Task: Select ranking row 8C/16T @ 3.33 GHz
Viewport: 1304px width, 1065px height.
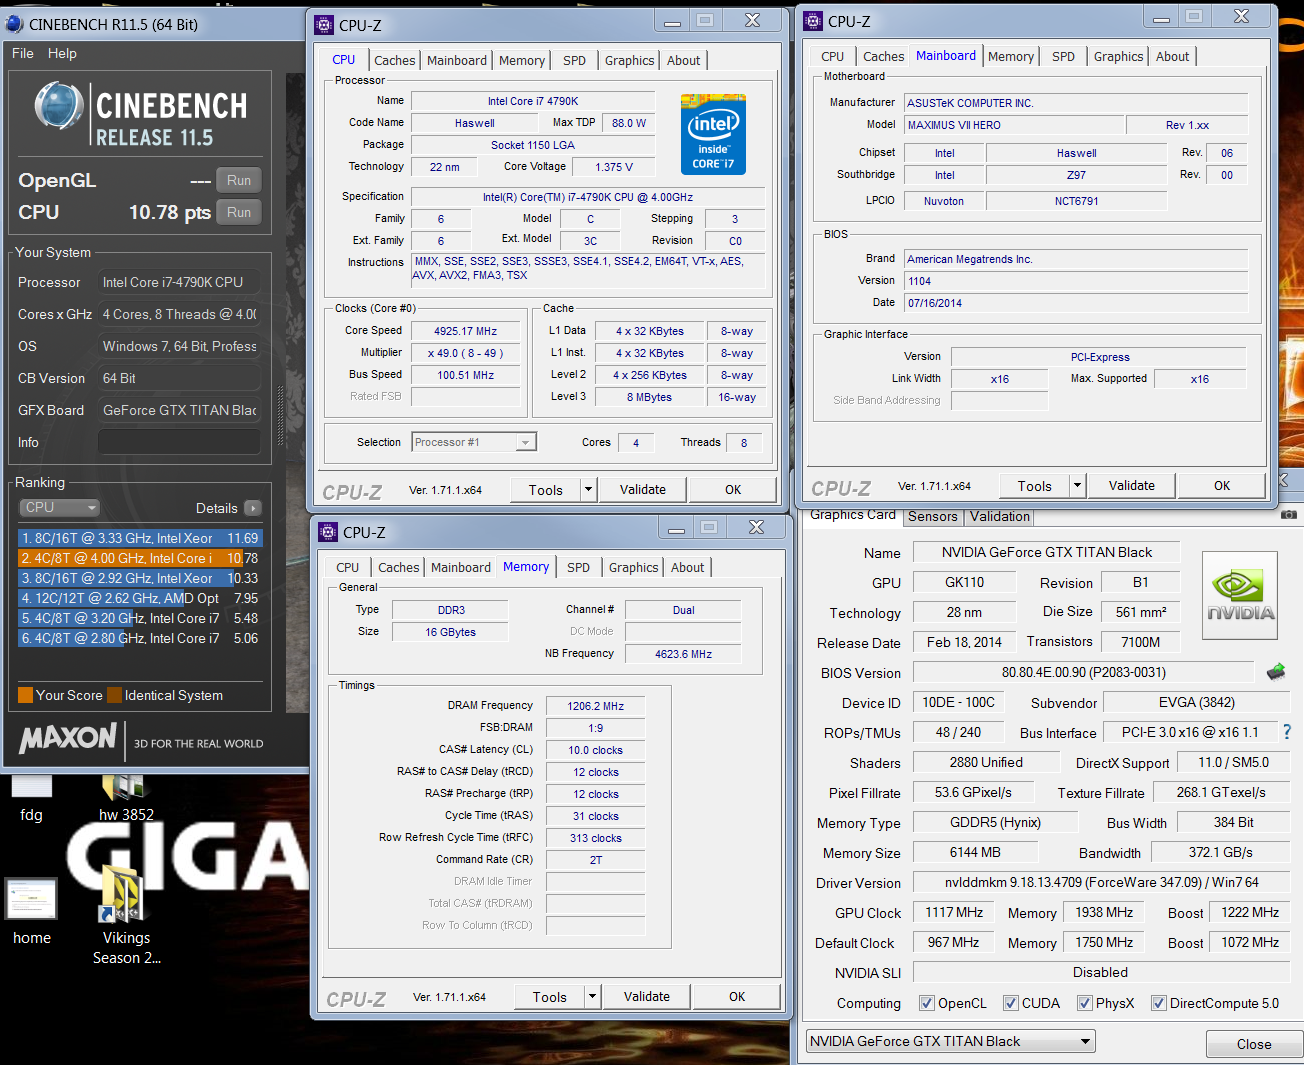Action: (x=139, y=538)
